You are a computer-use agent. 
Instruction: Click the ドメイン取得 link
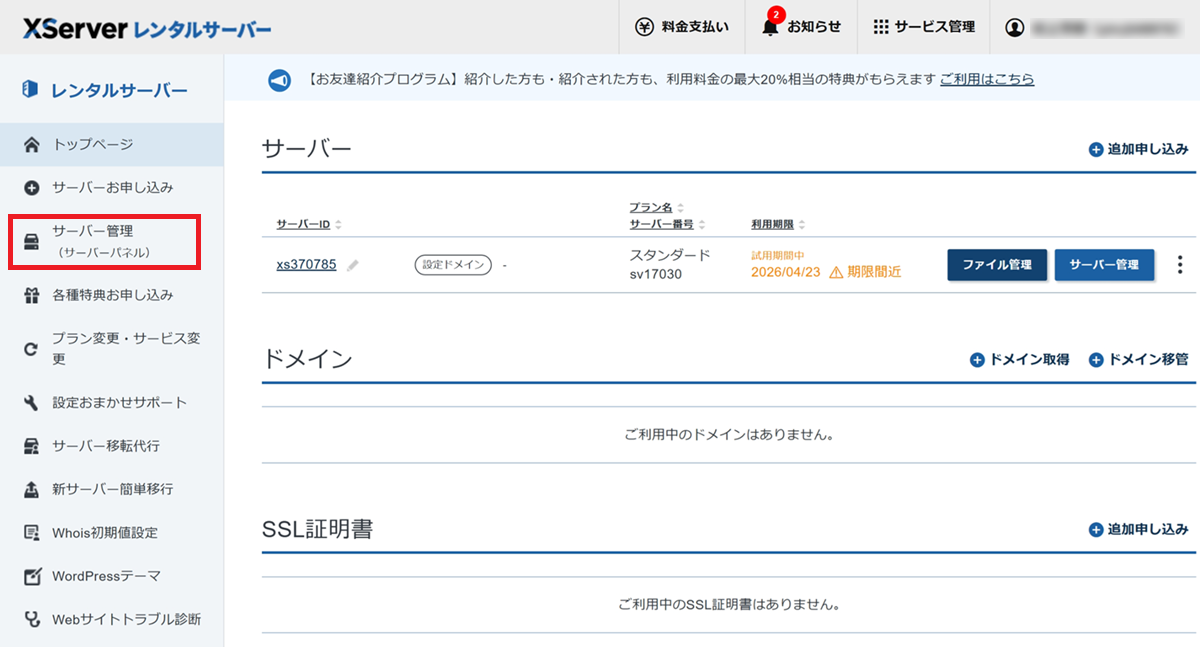click(x=1020, y=359)
